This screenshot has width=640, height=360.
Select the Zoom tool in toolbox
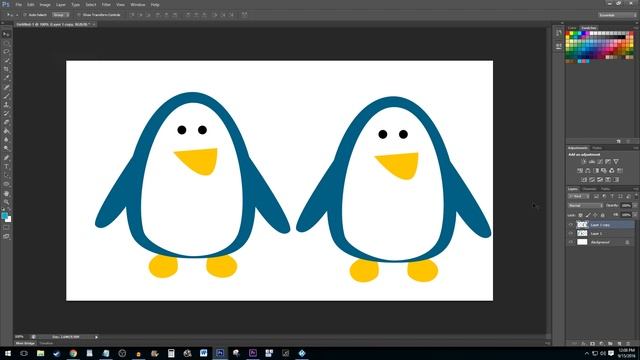click(x=6, y=202)
